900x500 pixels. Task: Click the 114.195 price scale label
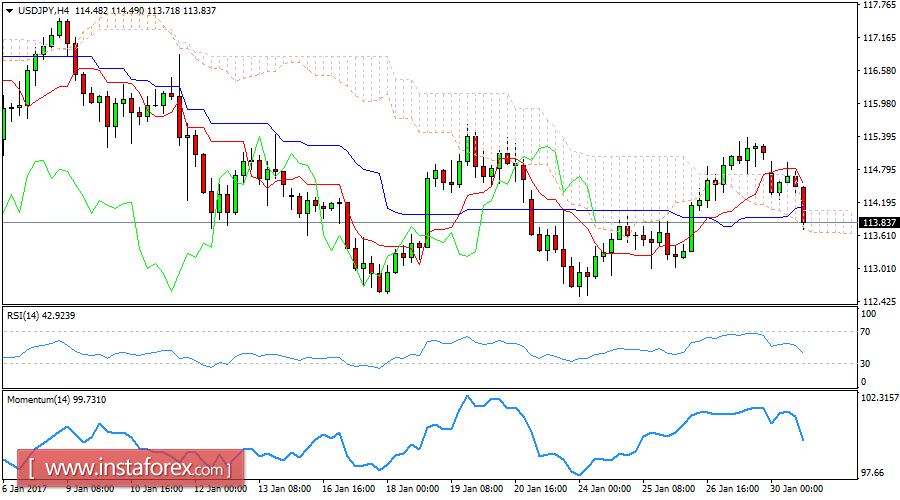879,203
